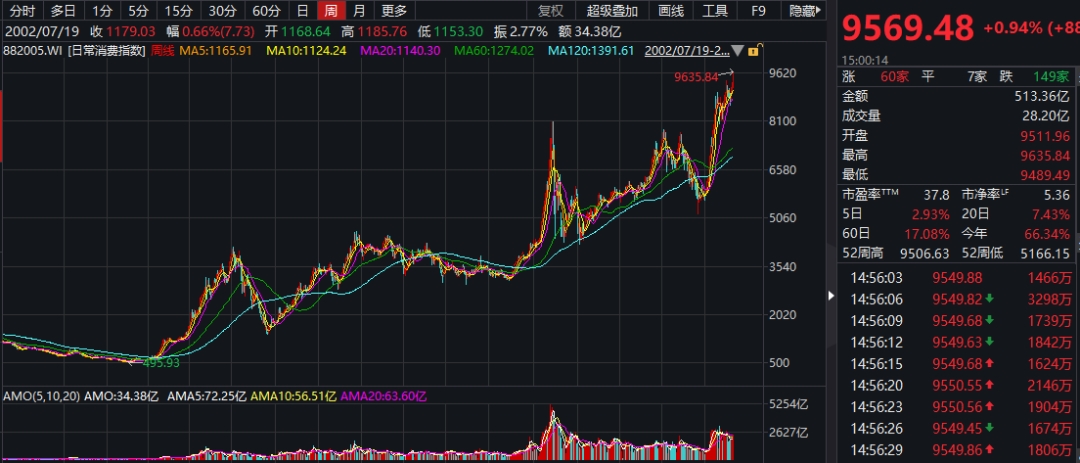Click 隐藏 to hide side panel

pos(803,10)
